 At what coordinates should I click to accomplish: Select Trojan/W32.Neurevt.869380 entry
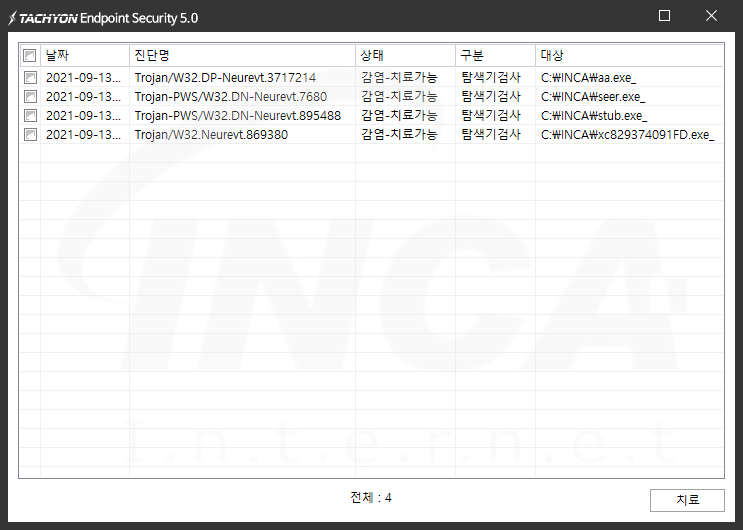(211, 135)
